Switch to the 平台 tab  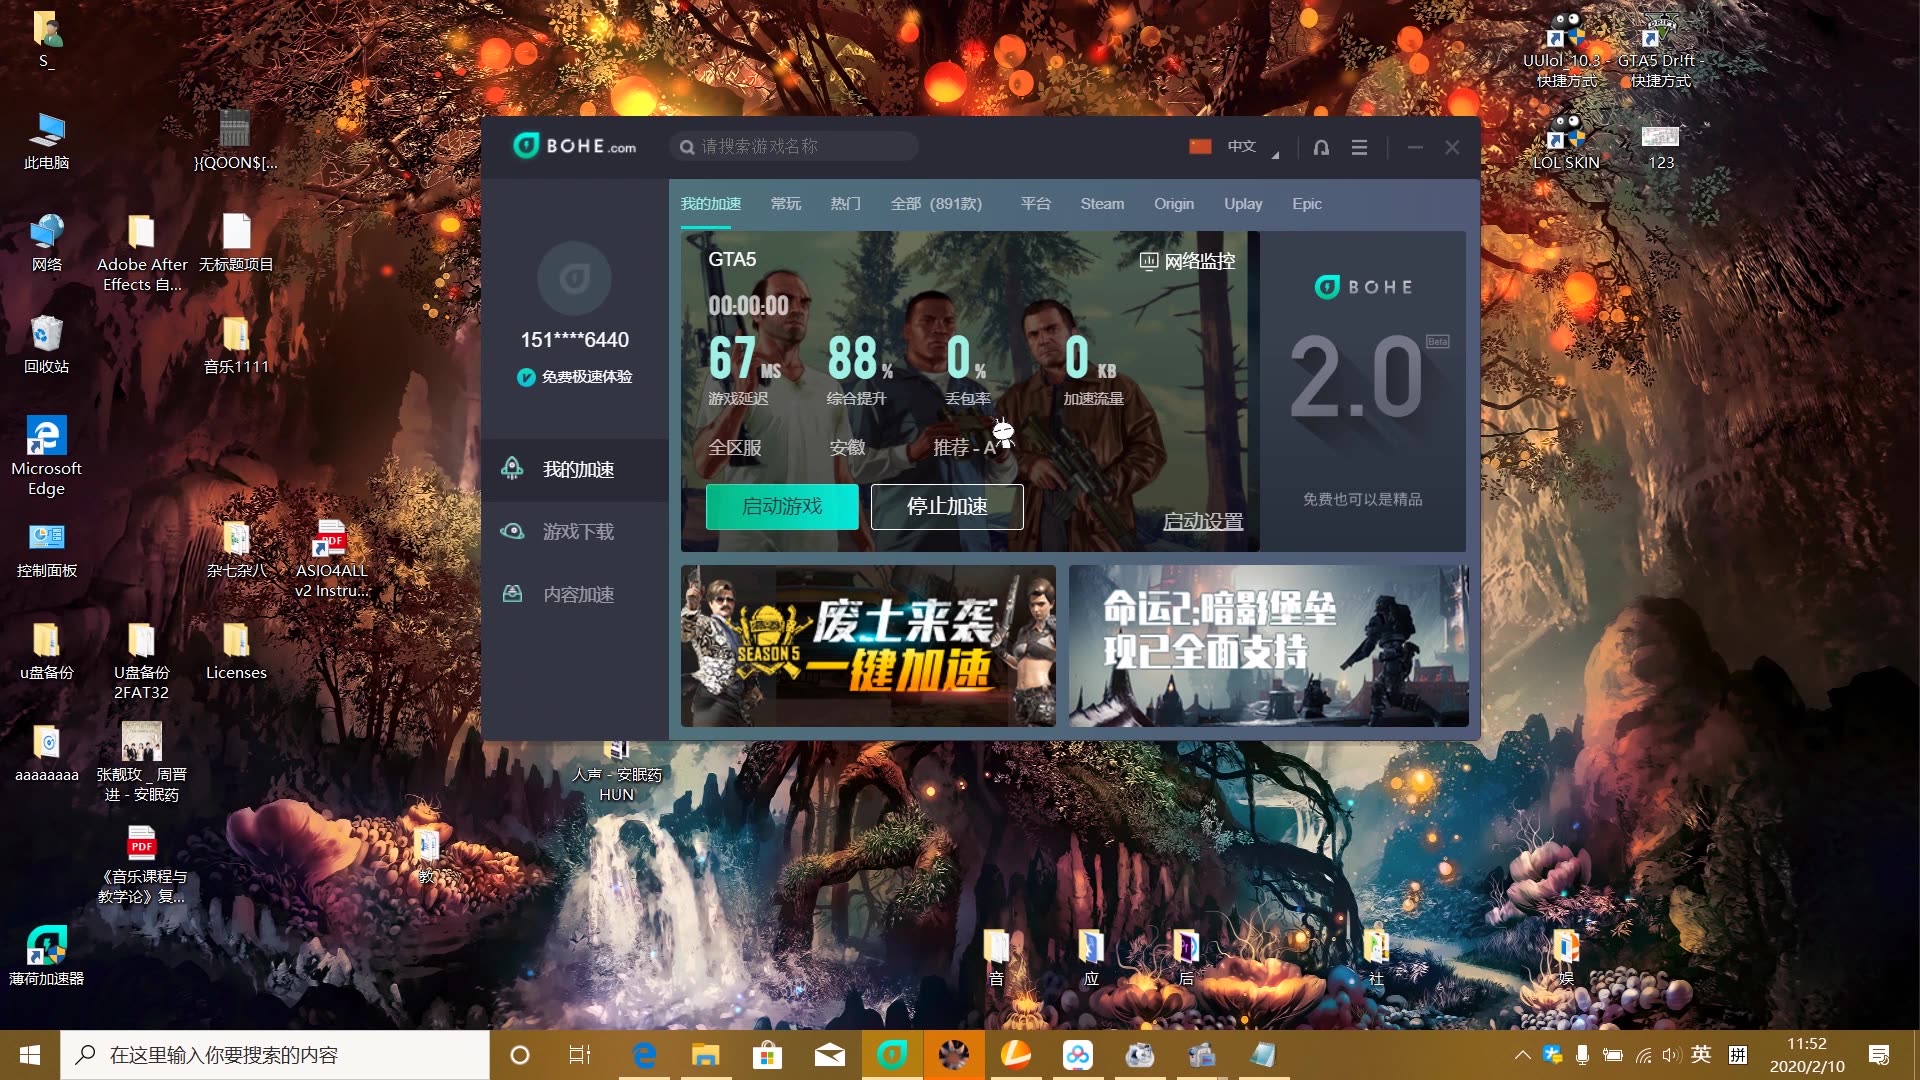tap(1035, 203)
